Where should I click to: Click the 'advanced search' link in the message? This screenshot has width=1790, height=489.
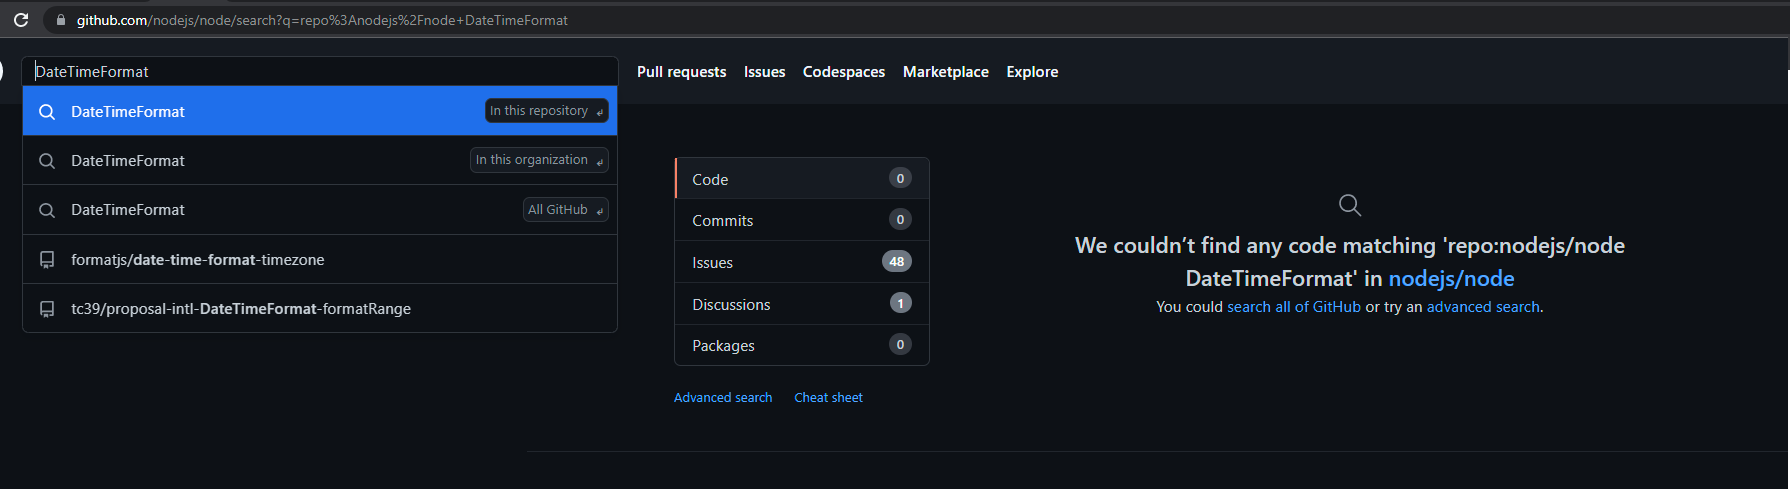pyautogui.click(x=1483, y=307)
